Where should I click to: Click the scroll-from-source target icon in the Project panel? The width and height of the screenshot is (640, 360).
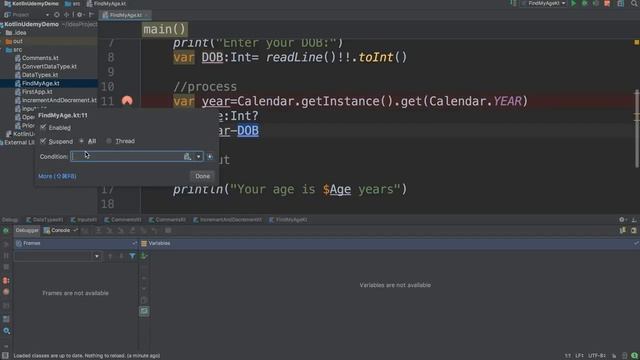coord(56,15)
